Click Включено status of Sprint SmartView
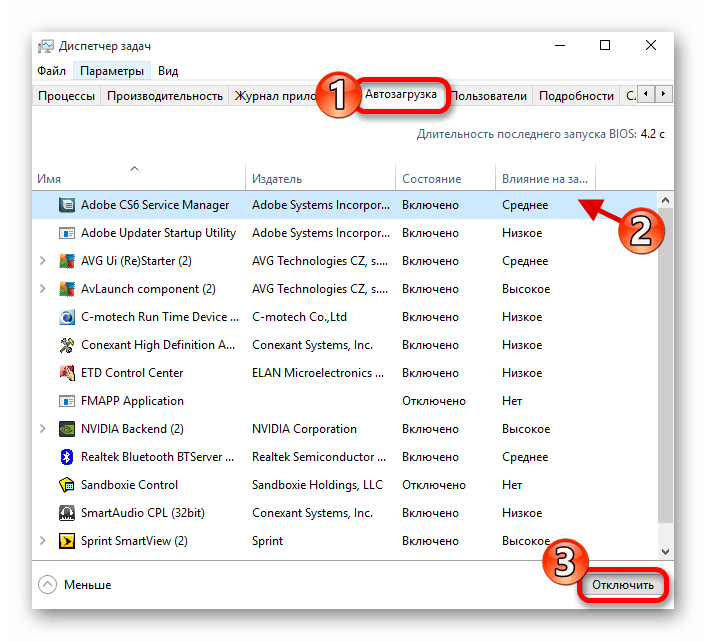Viewport: 706px width, 641px height. pyautogui.click(x=430, y=541)
